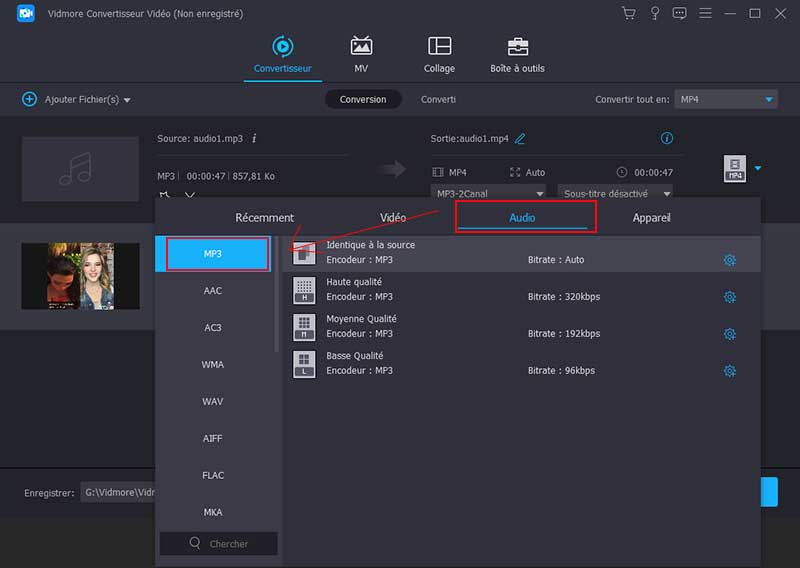Select MKA in the format list
The width and height of the screenshot is (800, 568).
point(213,512)
